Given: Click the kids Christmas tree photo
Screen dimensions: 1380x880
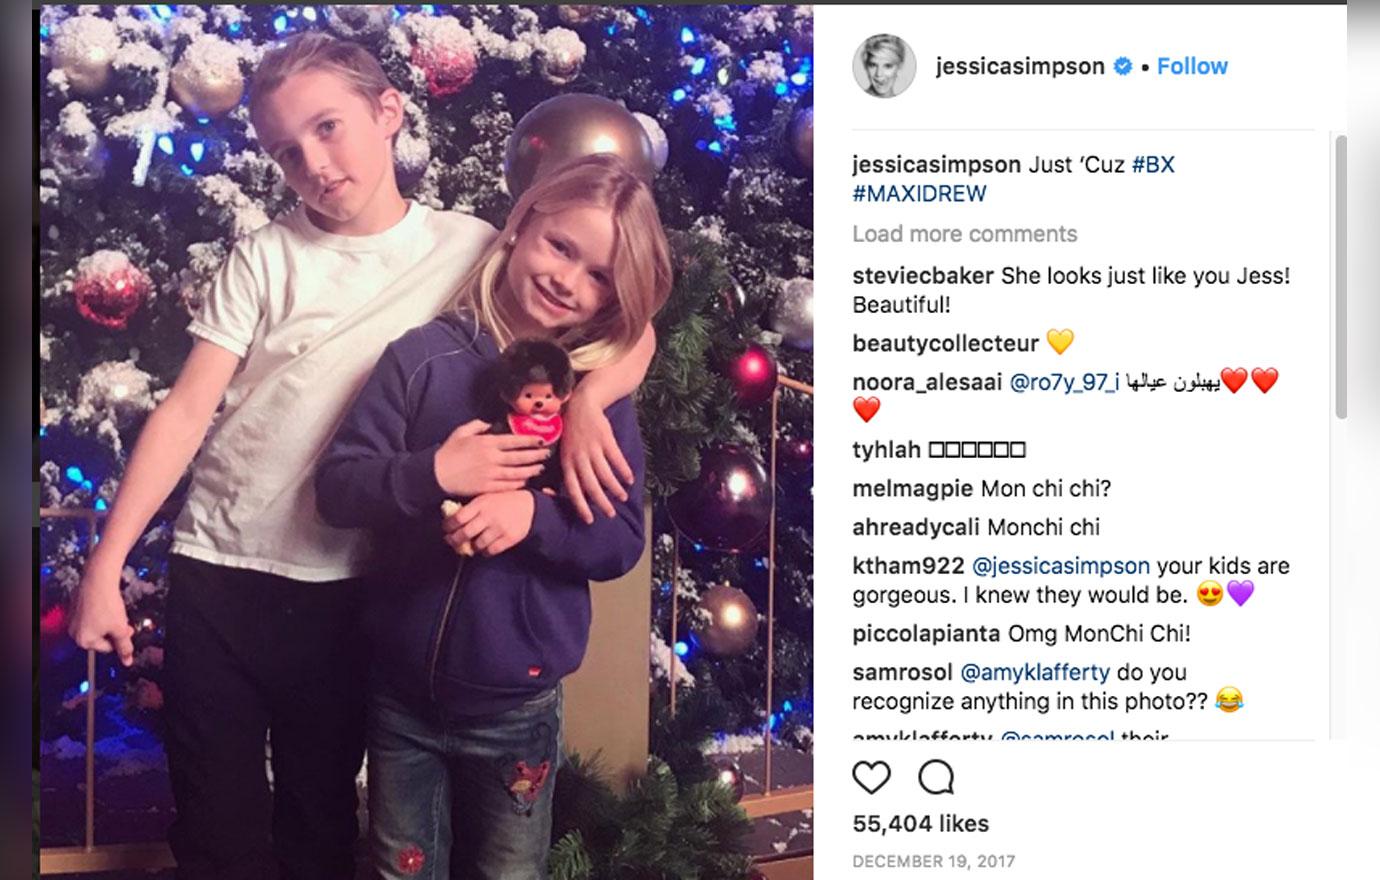Looking at the screenshot, I should pos(427,442).
